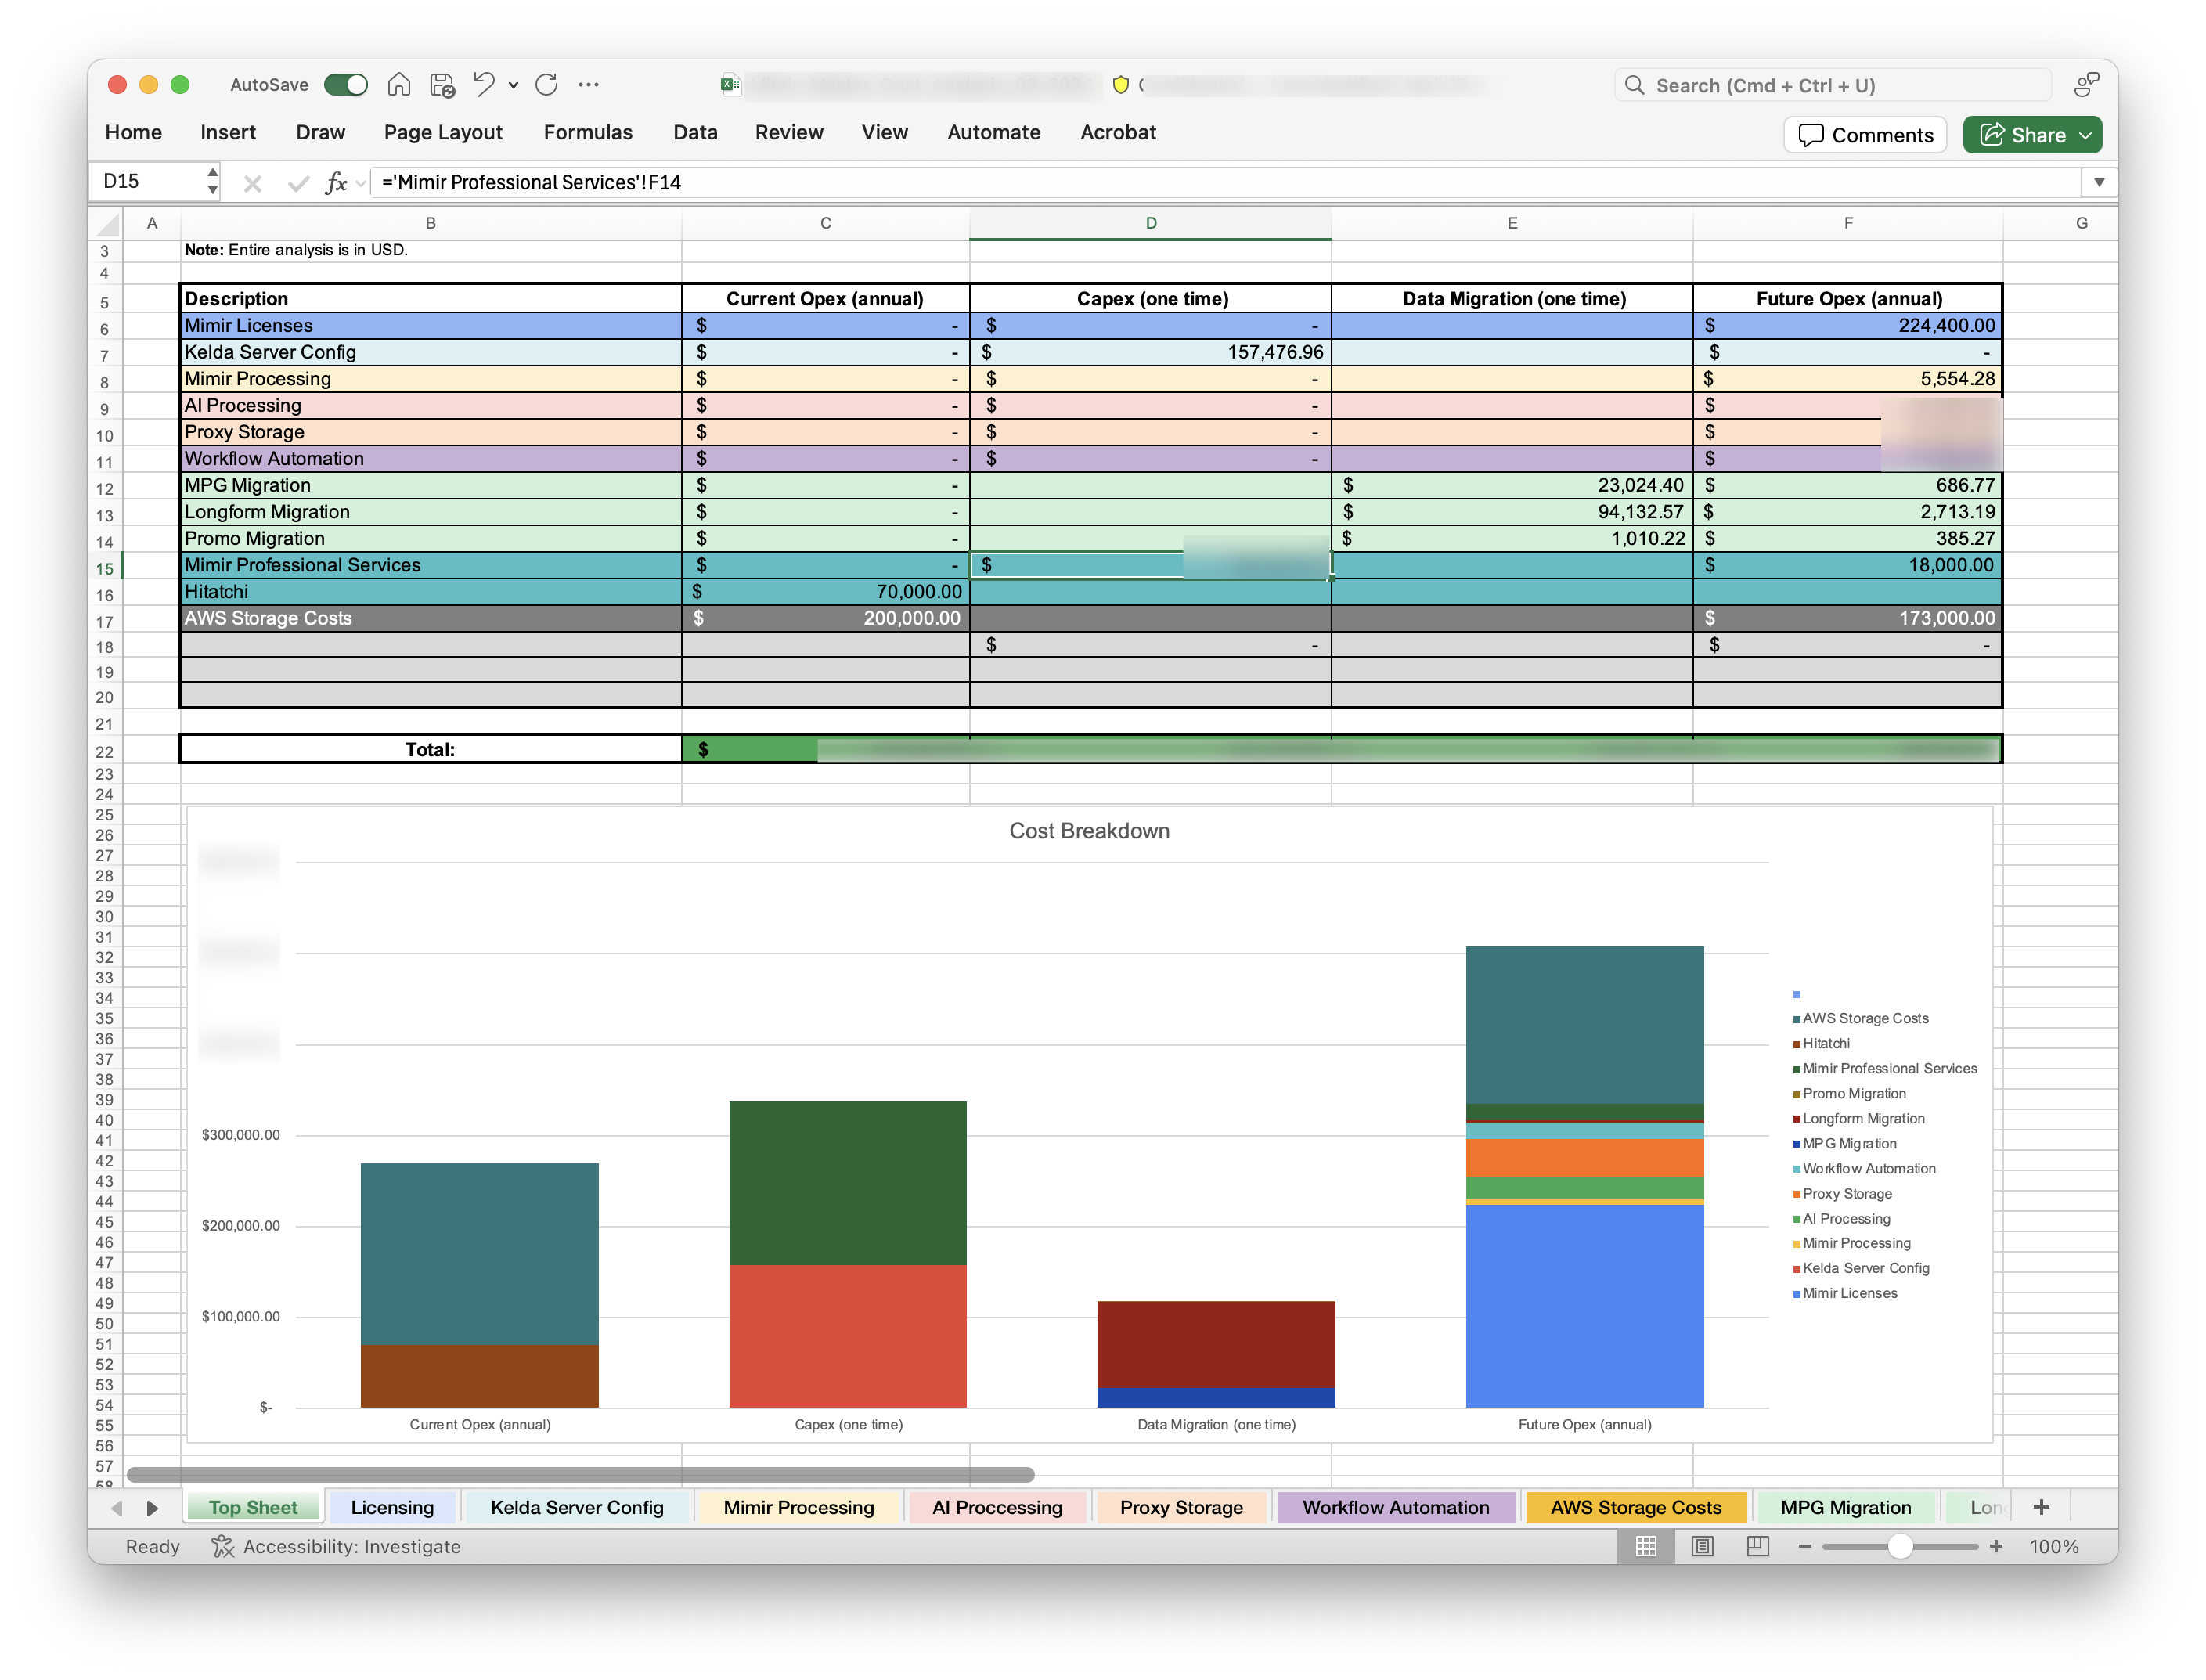Image resolution: width=2206 pixels, height=1680 pixels.
Task: Click Accessibility: Investigate status
Action: (x=336, y=1546)
